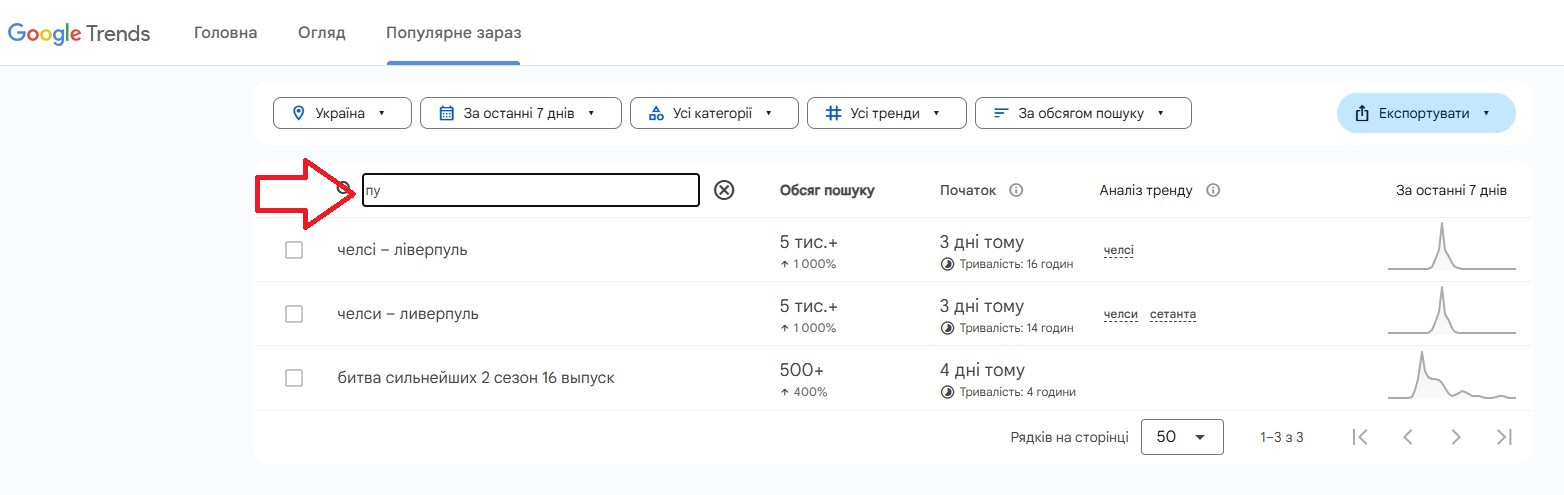
Task: Open the челси – ливерпуль trend title
Action: [x=408, y=314]
